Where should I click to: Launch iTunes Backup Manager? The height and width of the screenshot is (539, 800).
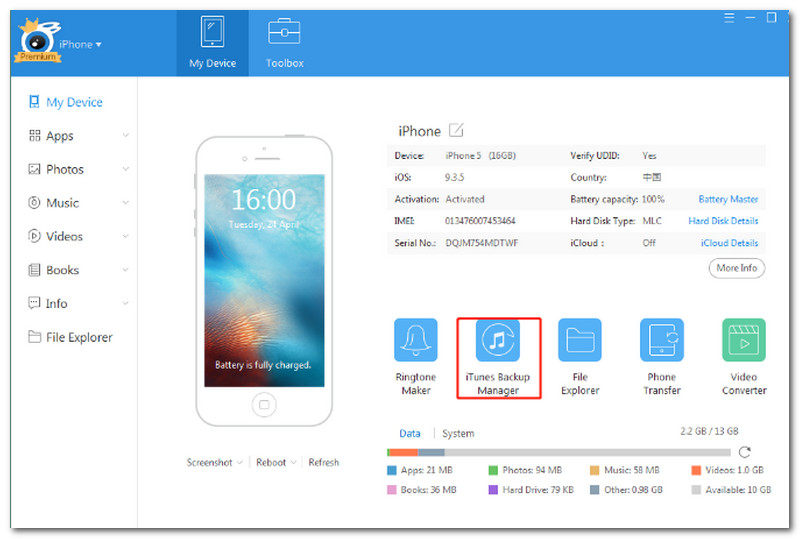(498, 357)
